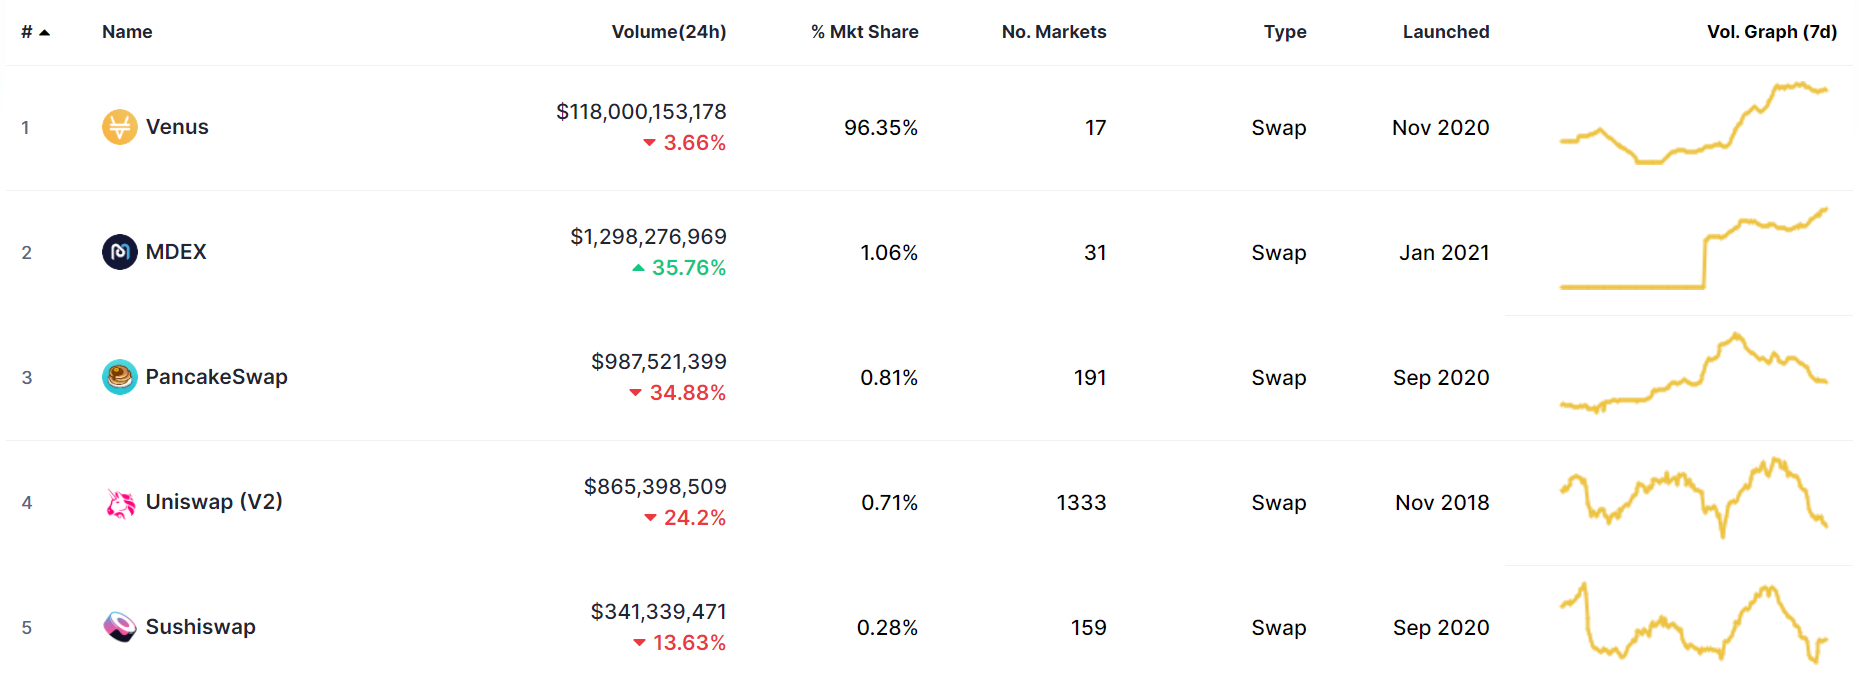
Task: Click Venus markets count 17
Action: coord(1096,128)
